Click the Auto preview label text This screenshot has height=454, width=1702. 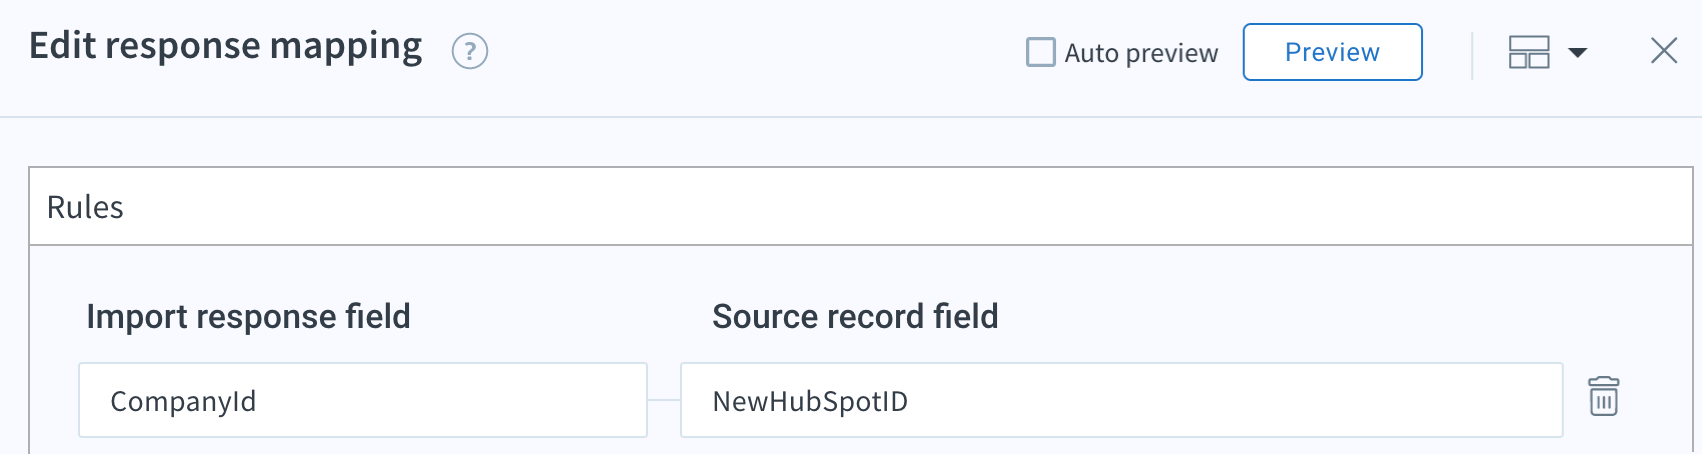tap(1141, 53)
